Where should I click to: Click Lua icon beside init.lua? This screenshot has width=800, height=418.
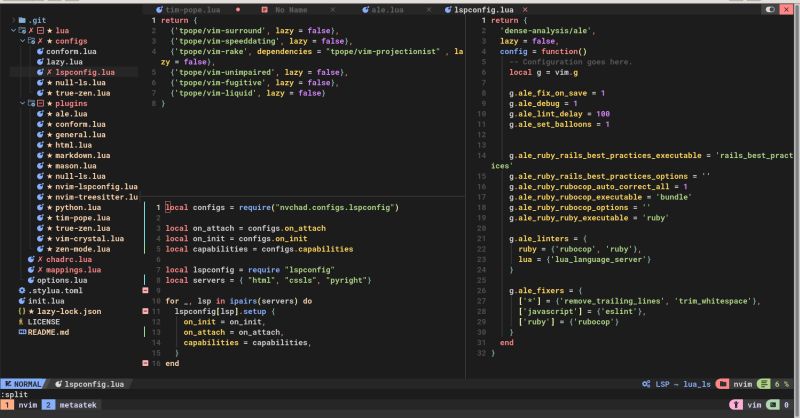click(22, 301)
